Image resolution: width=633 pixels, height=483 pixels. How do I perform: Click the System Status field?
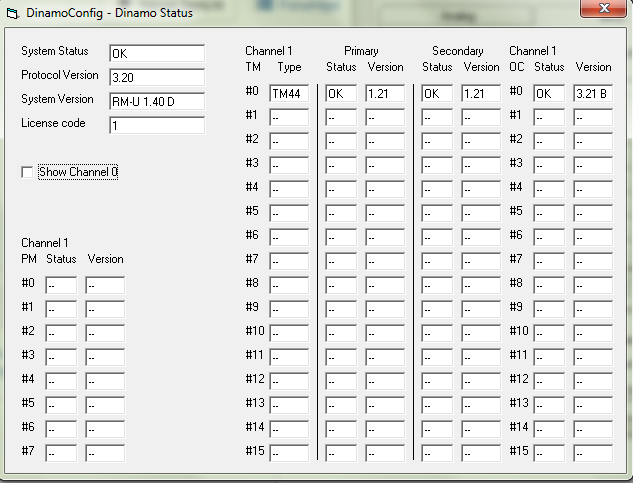(156, 53)
